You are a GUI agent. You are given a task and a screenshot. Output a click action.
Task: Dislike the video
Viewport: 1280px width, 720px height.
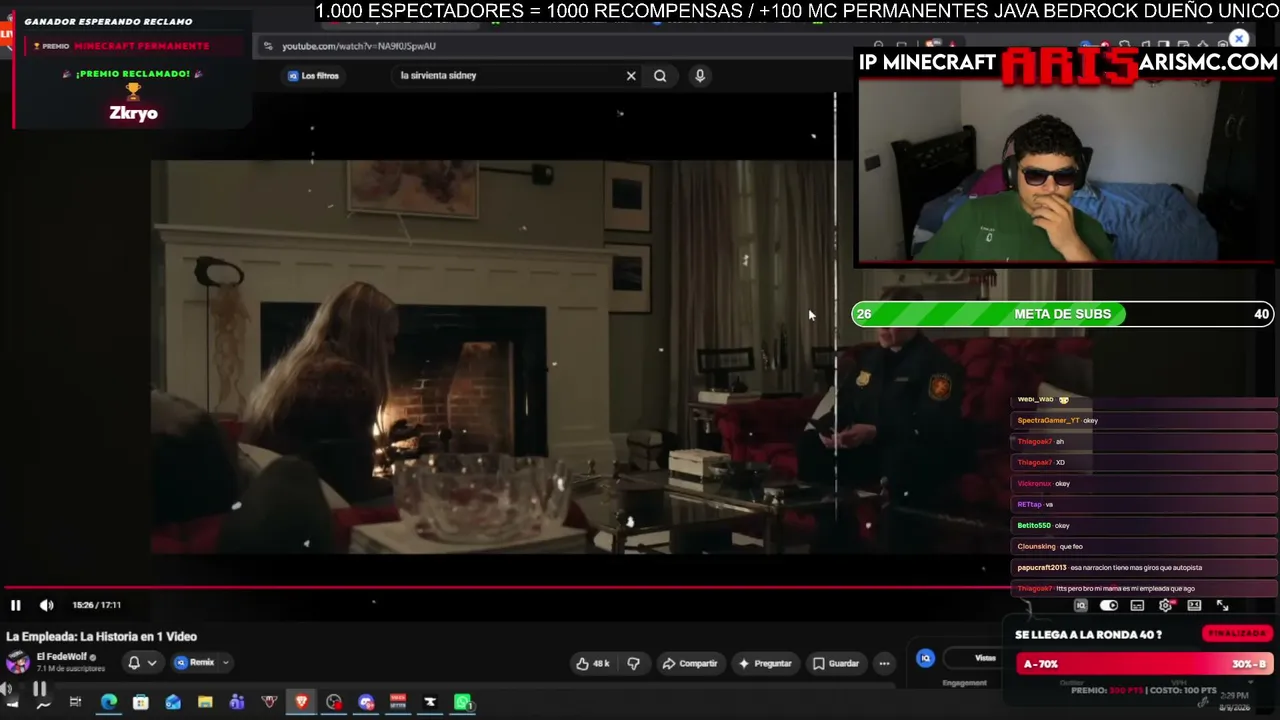tap(633, 663)
